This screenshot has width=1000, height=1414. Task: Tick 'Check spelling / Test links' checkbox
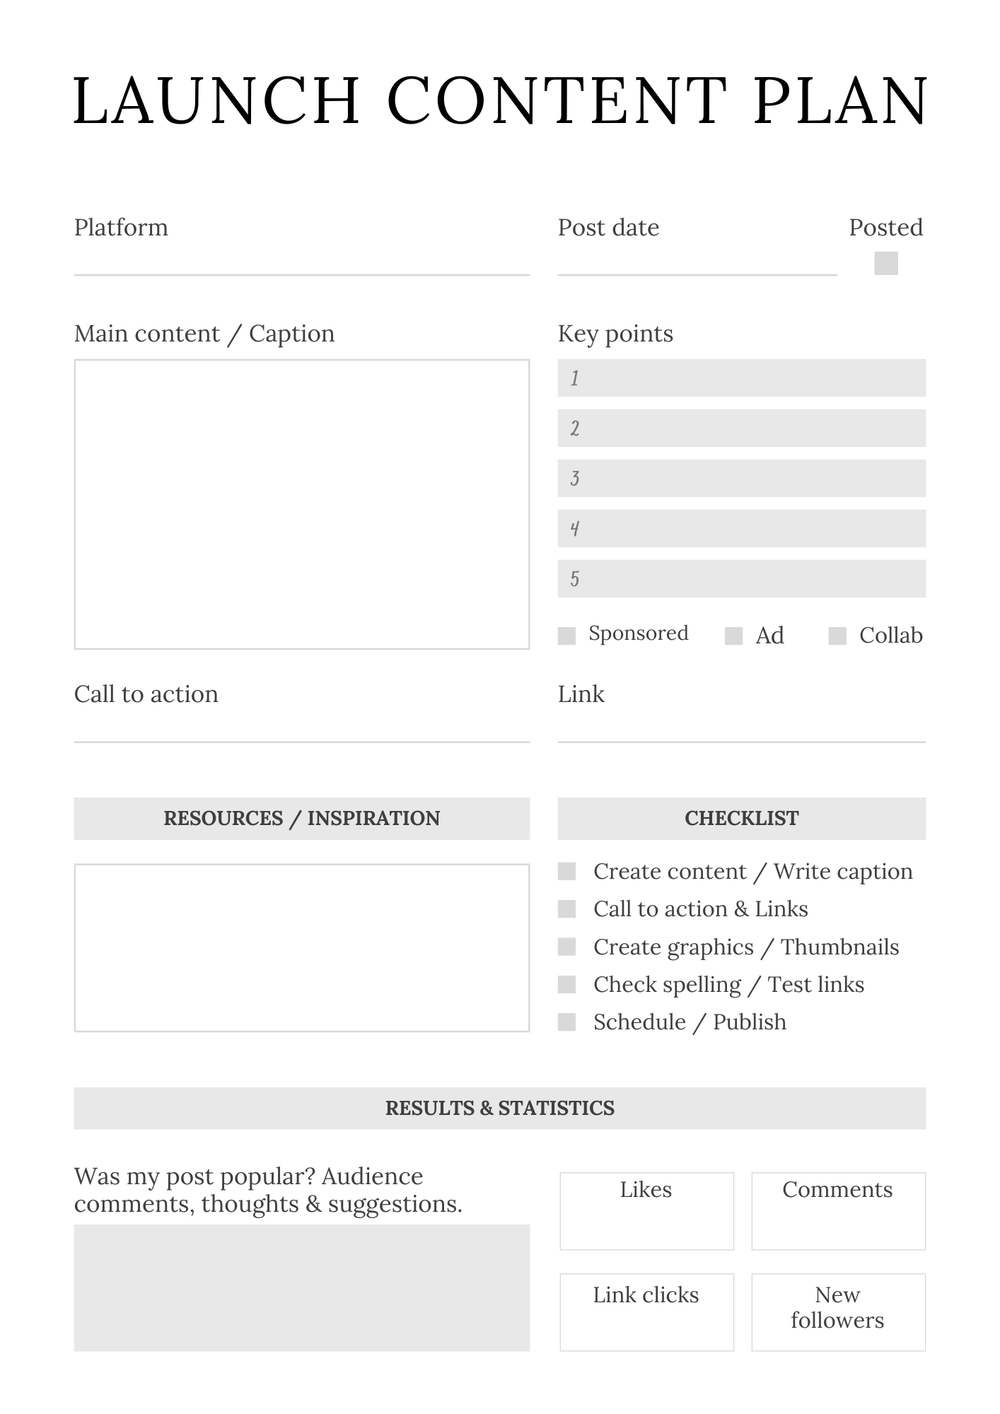click(567, 985)
